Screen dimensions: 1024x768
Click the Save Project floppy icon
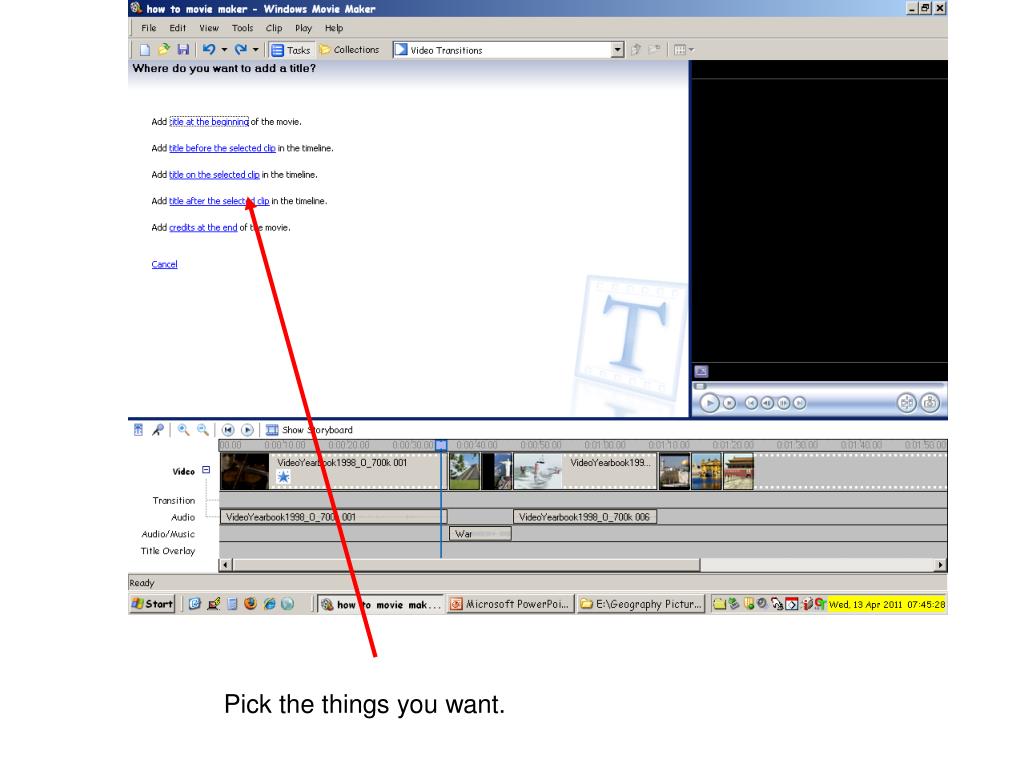coord(183,50)
